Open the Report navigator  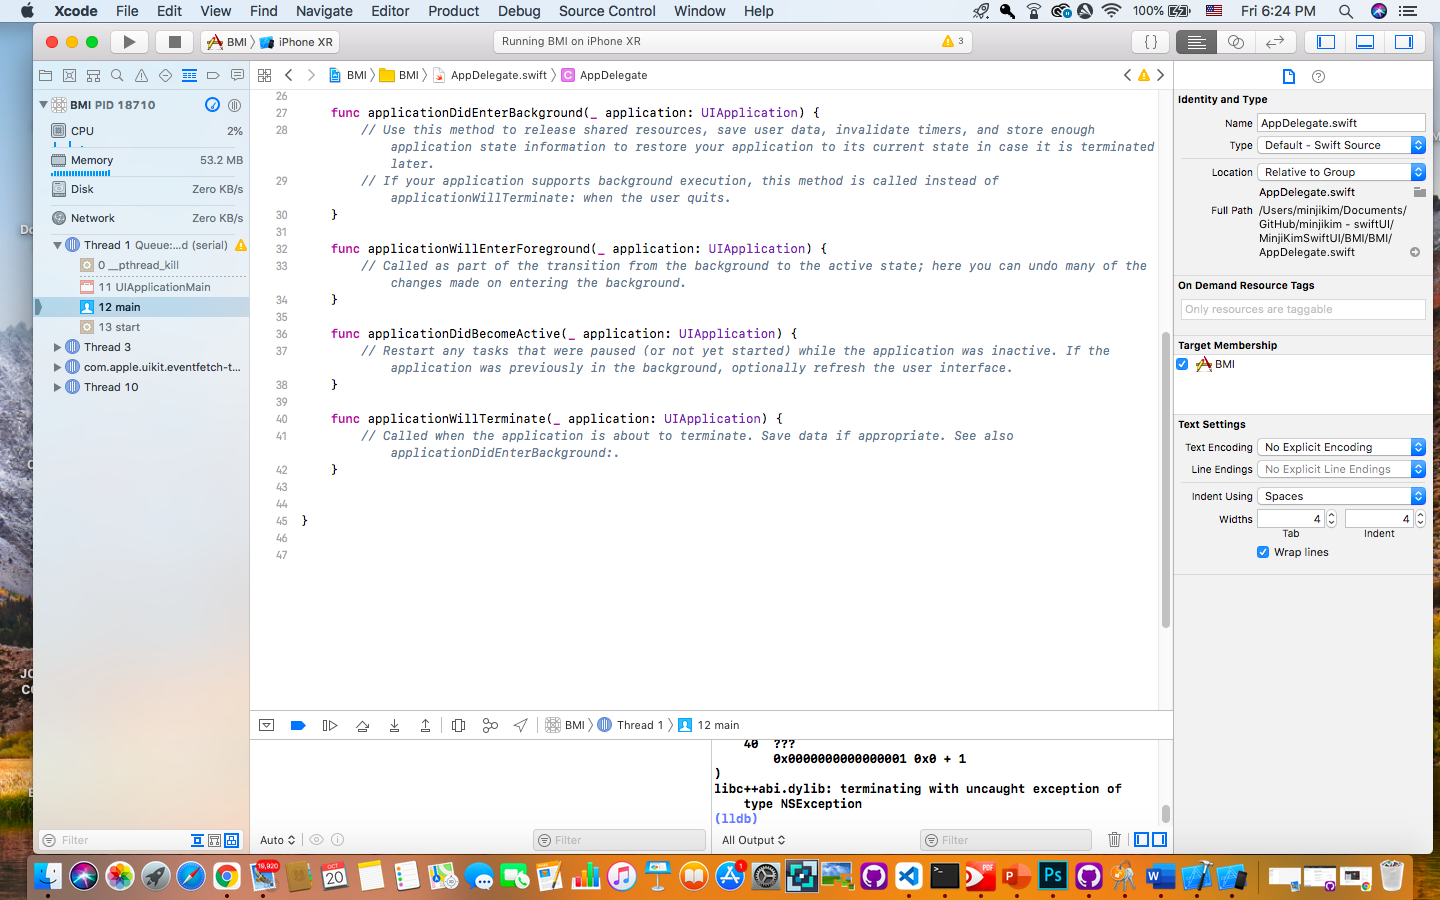[237, 75]
